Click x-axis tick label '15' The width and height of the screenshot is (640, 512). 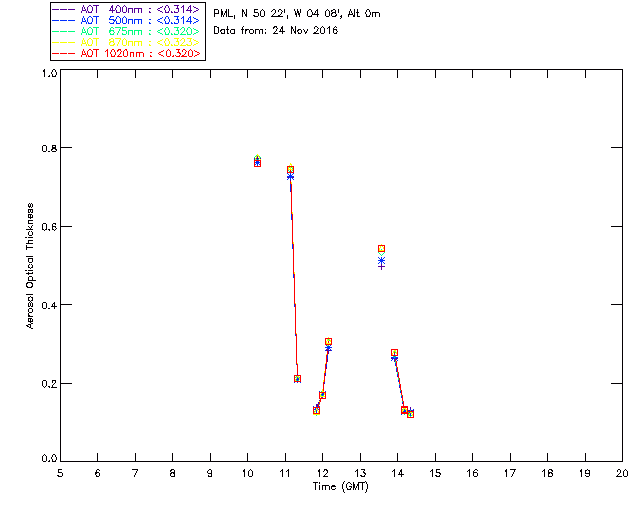pos(435,473)
